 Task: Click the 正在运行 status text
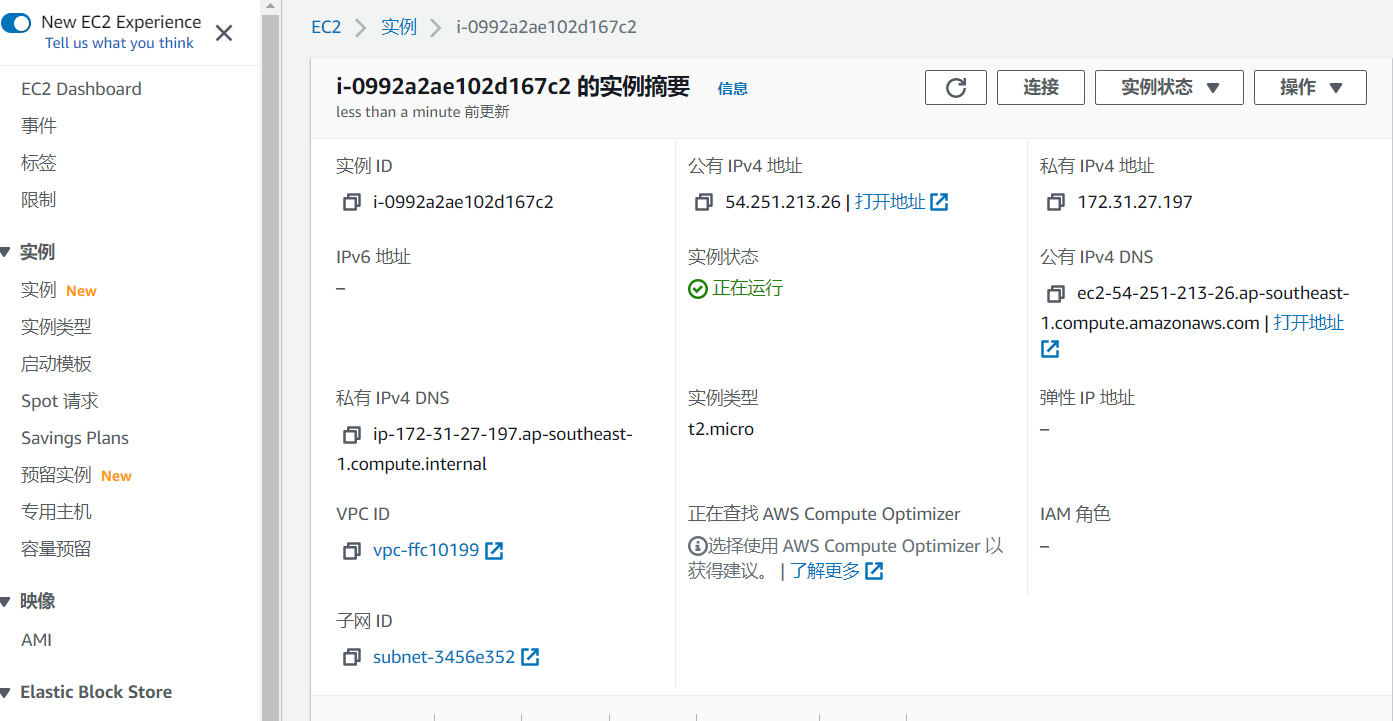[x=748, y=289]
